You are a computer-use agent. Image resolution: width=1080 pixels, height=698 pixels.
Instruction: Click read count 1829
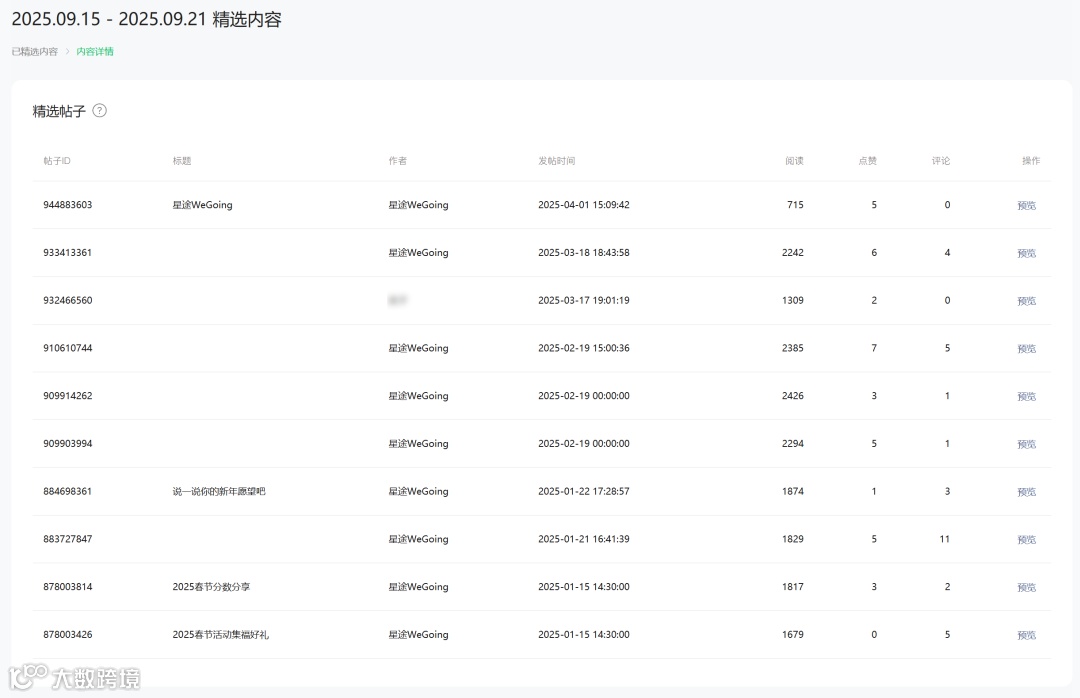(793, 539)
